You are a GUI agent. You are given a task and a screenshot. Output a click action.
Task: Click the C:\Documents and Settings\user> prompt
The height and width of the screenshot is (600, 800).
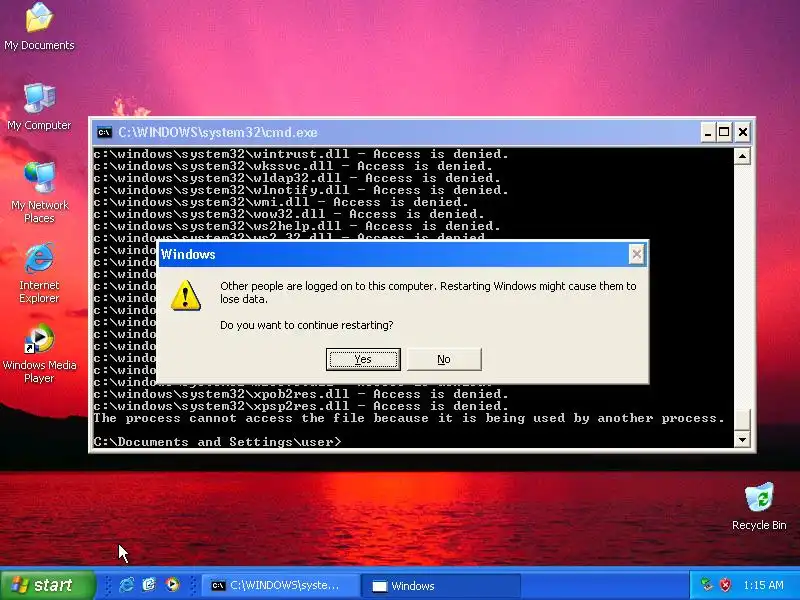[x=217, y=442]
